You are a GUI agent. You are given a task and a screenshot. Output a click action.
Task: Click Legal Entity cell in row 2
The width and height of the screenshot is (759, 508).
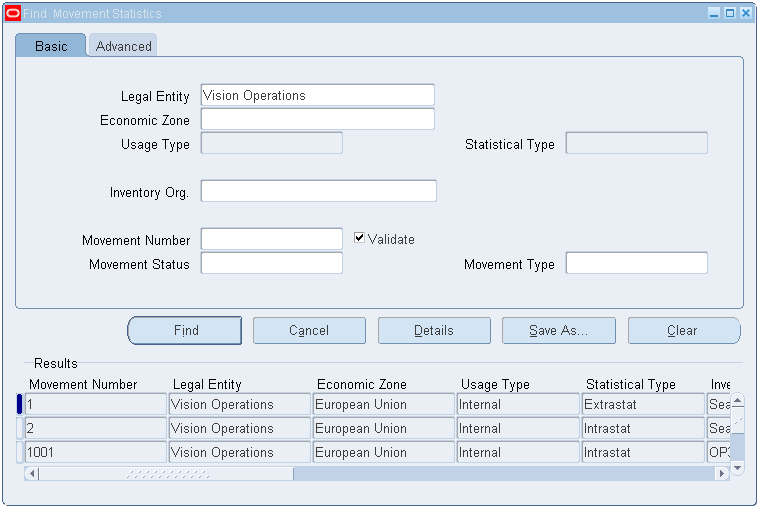240,428
